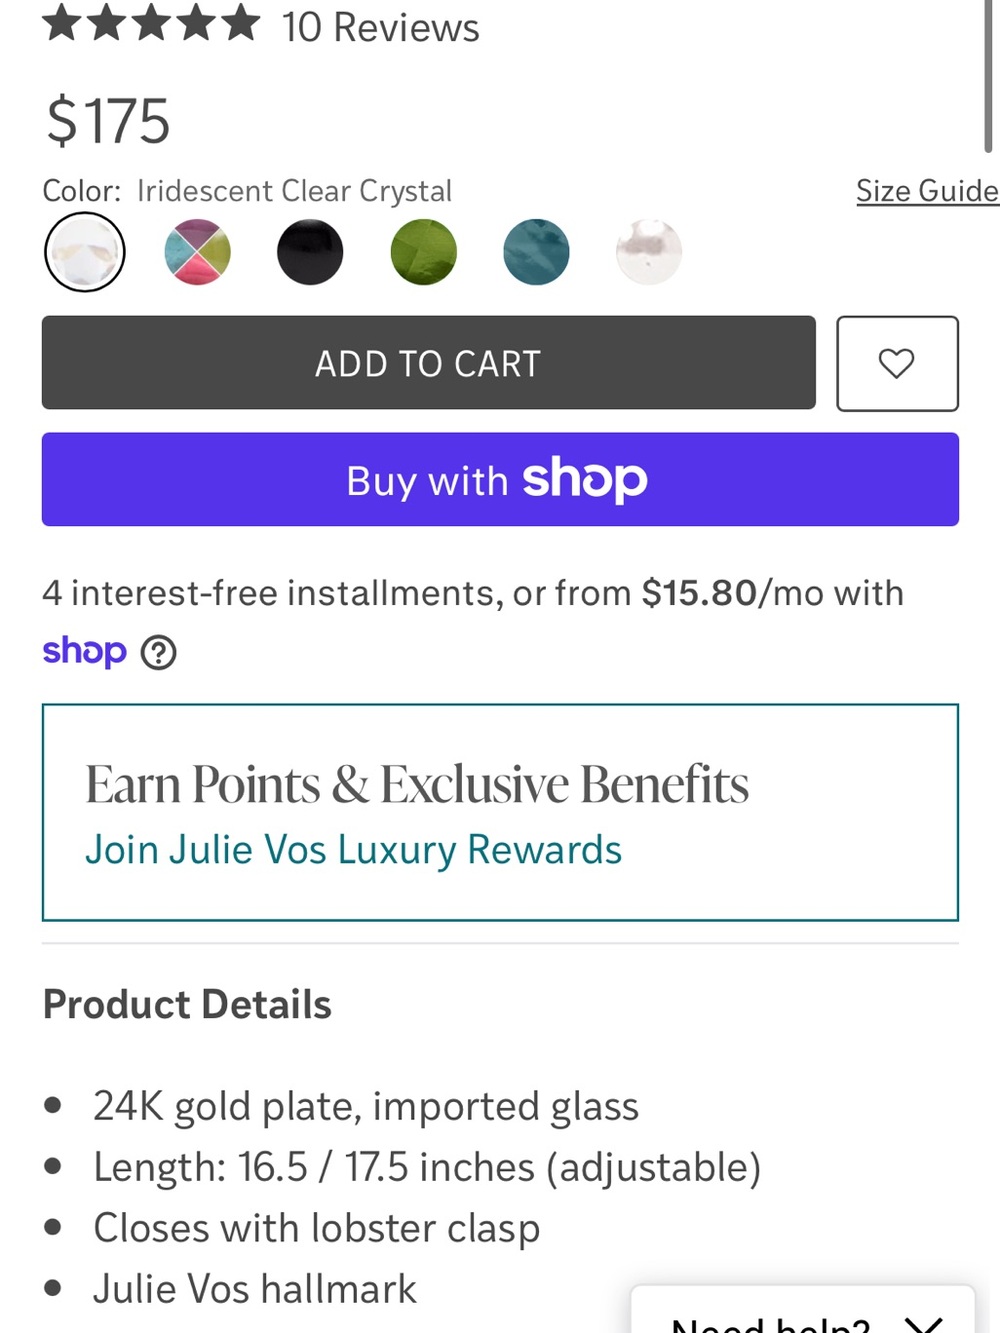The height and width of the screenshot is (1333, 1000).
Task: Join Julie Vos Luxury Rewards link
Action: (x=353, y=850)
